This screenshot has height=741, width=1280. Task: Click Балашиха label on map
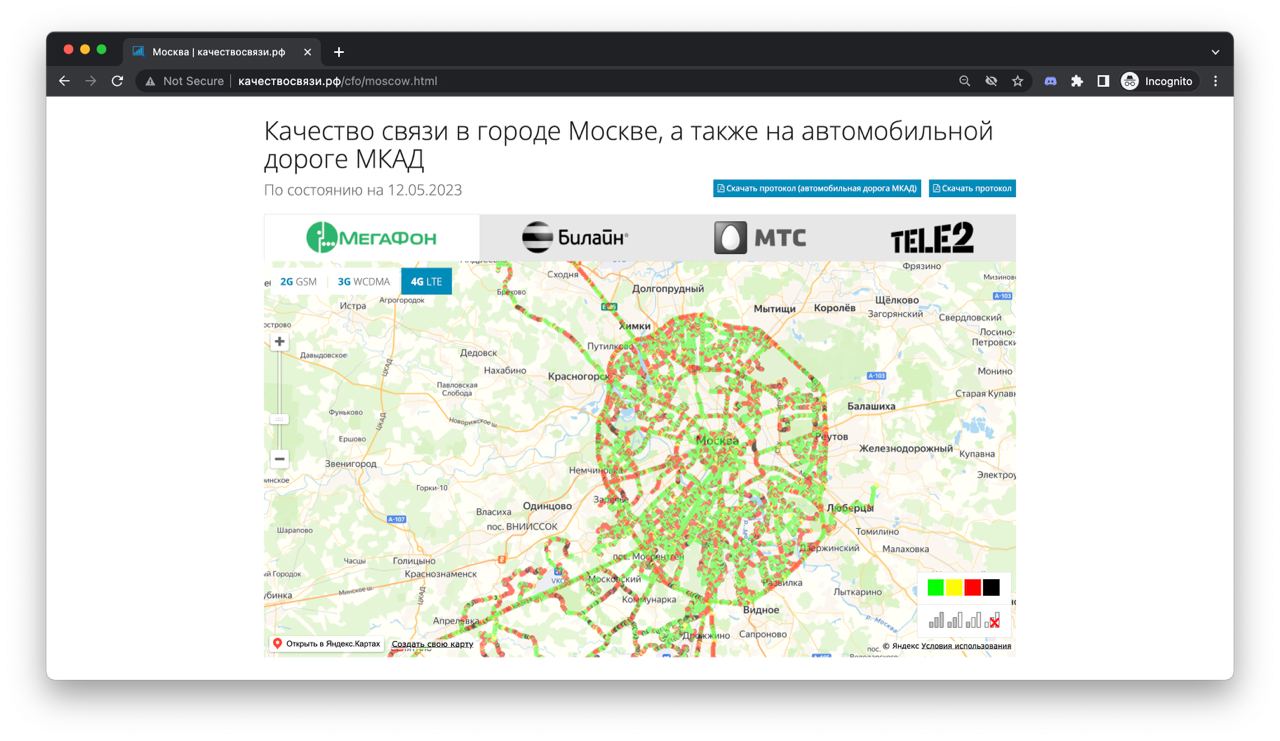[x=871, y=407]
